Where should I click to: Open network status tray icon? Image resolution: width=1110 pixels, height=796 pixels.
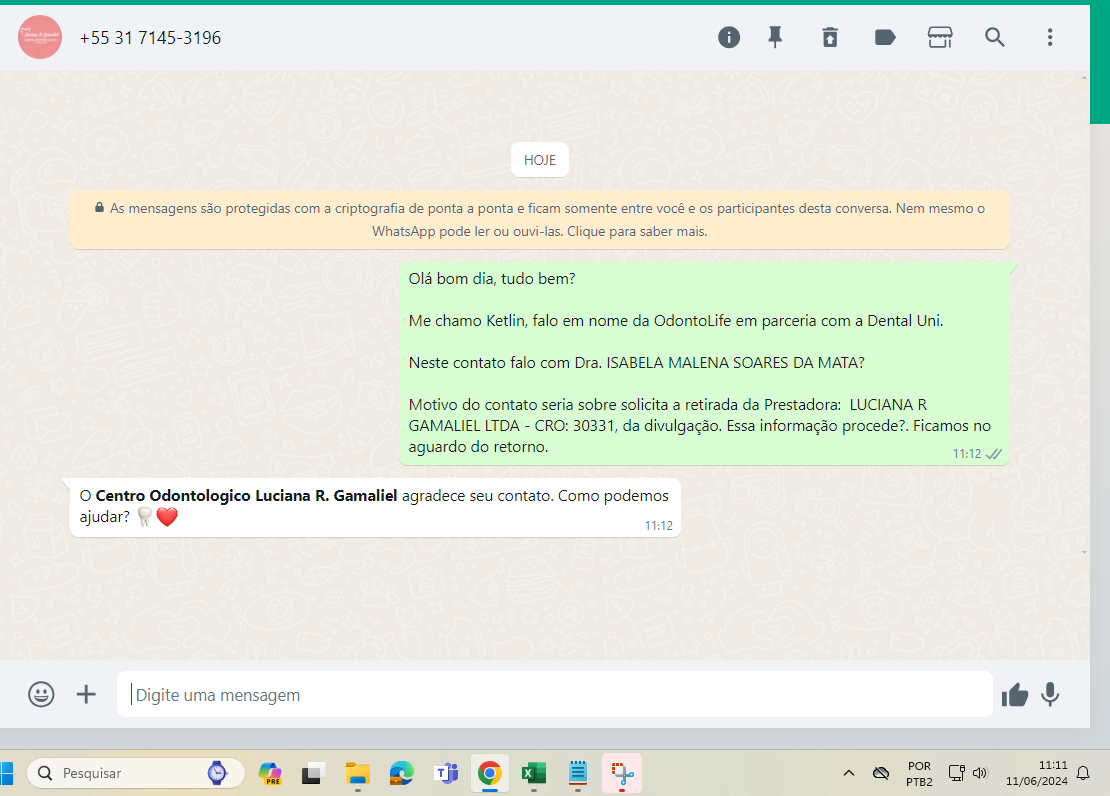pyautogui.click(x=956, y=773)
